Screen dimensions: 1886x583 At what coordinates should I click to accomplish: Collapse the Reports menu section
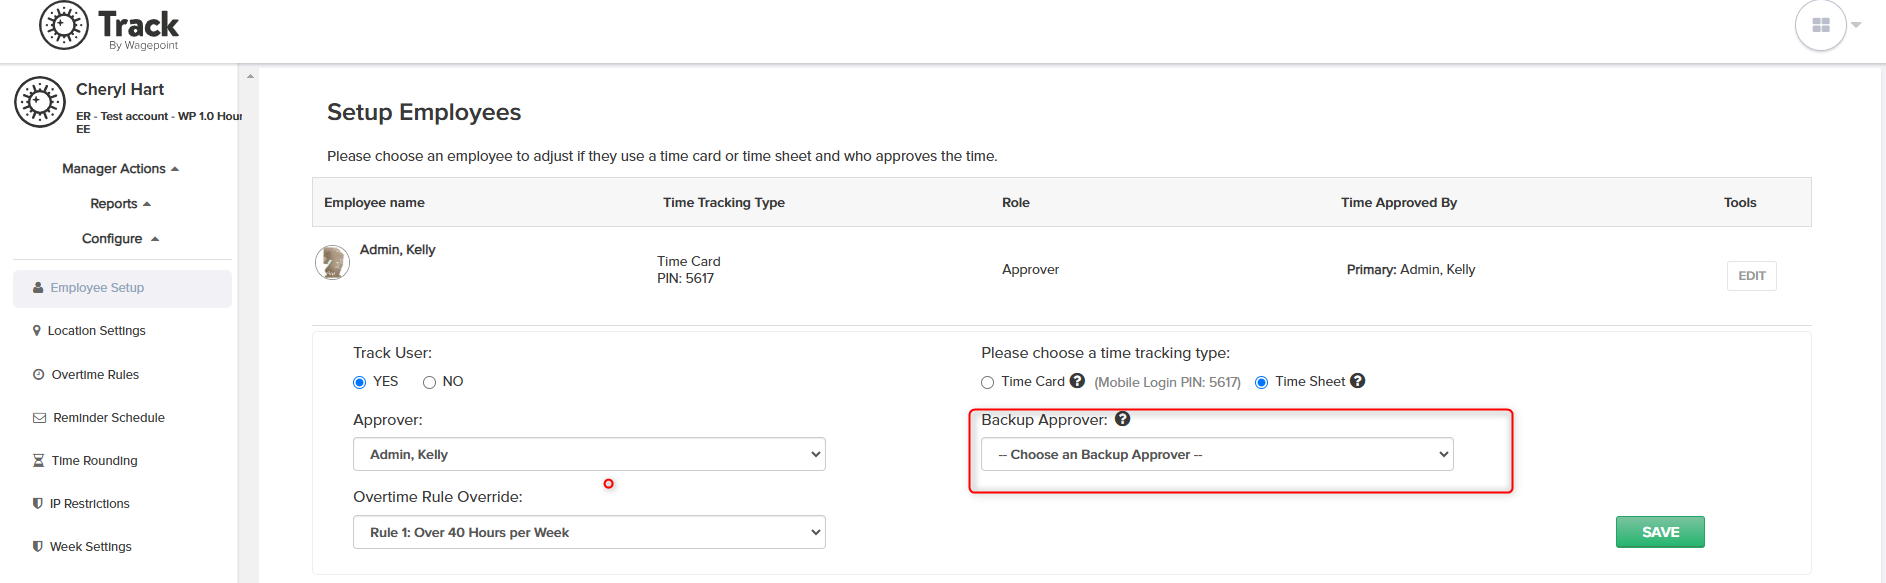pyautogui.click(x=120, y=204)
